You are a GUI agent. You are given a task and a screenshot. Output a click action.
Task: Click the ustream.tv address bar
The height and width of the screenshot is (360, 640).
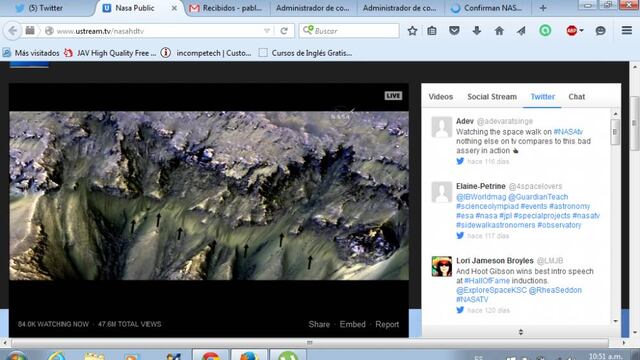(x=159, y=31)
